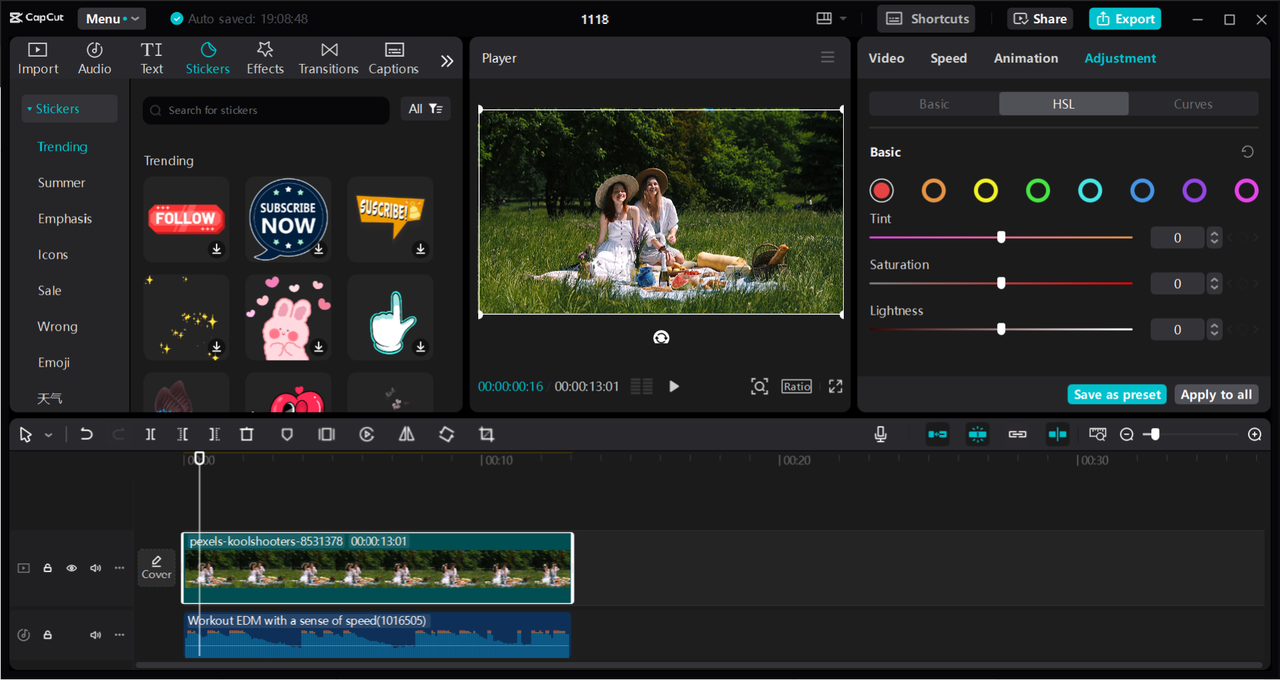
Task: Select the Summer sticker category
Action: (62, 183)
